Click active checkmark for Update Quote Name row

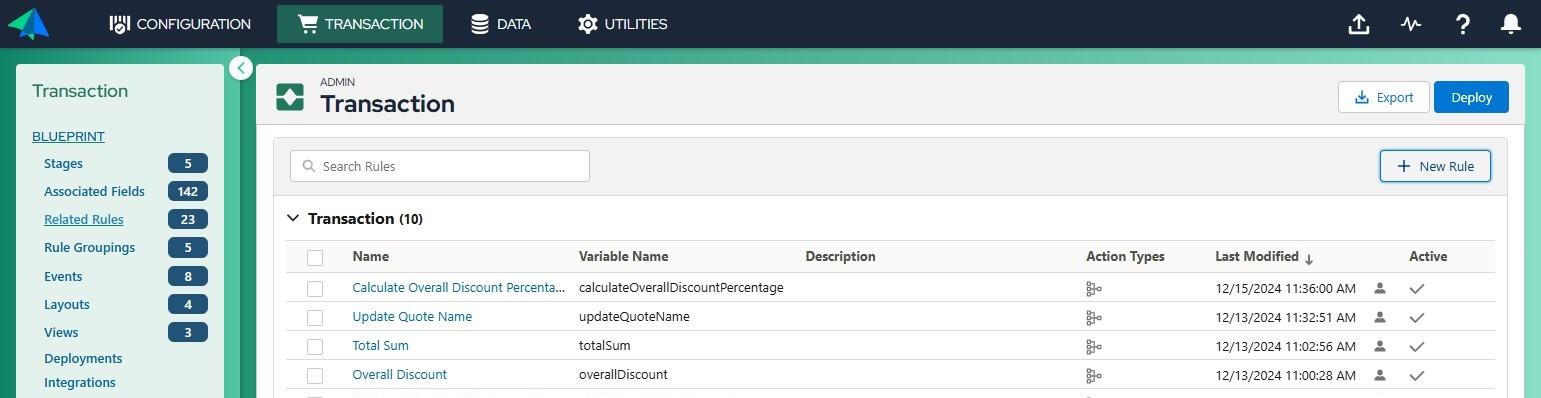coord(1417,318)
